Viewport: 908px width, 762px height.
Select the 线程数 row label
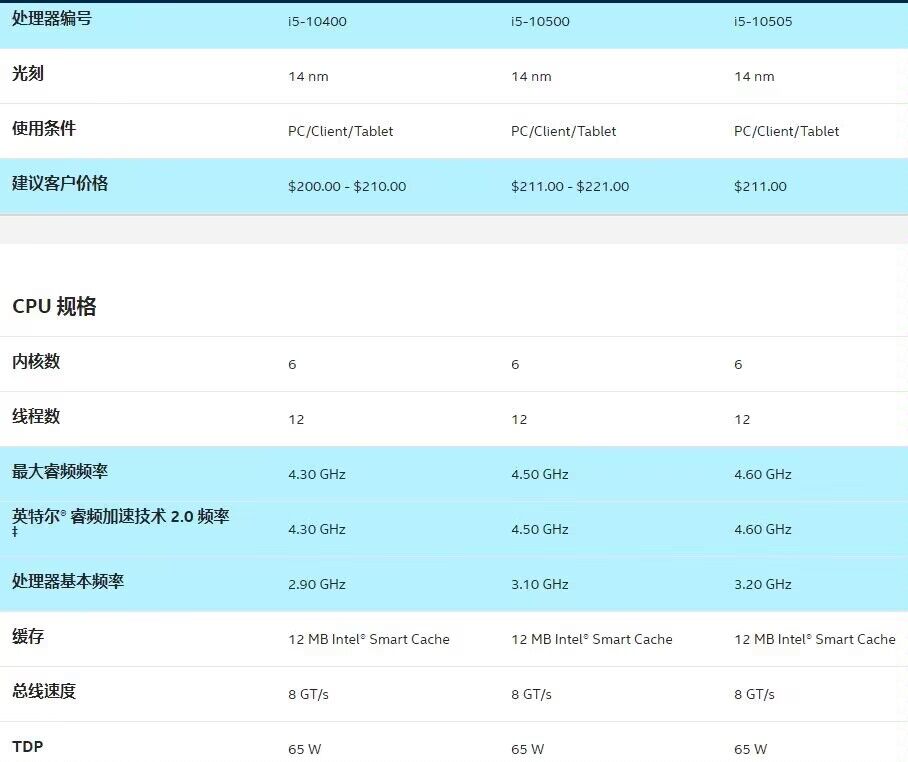(x=36, y=416)
